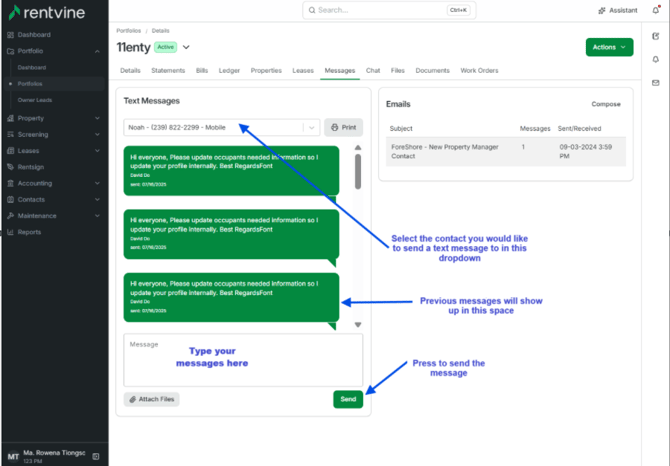The image size is (670, 466).
Task: Open Portfolios sidebar sub-item
Action: pyautogui.click(x=30, y=84)
